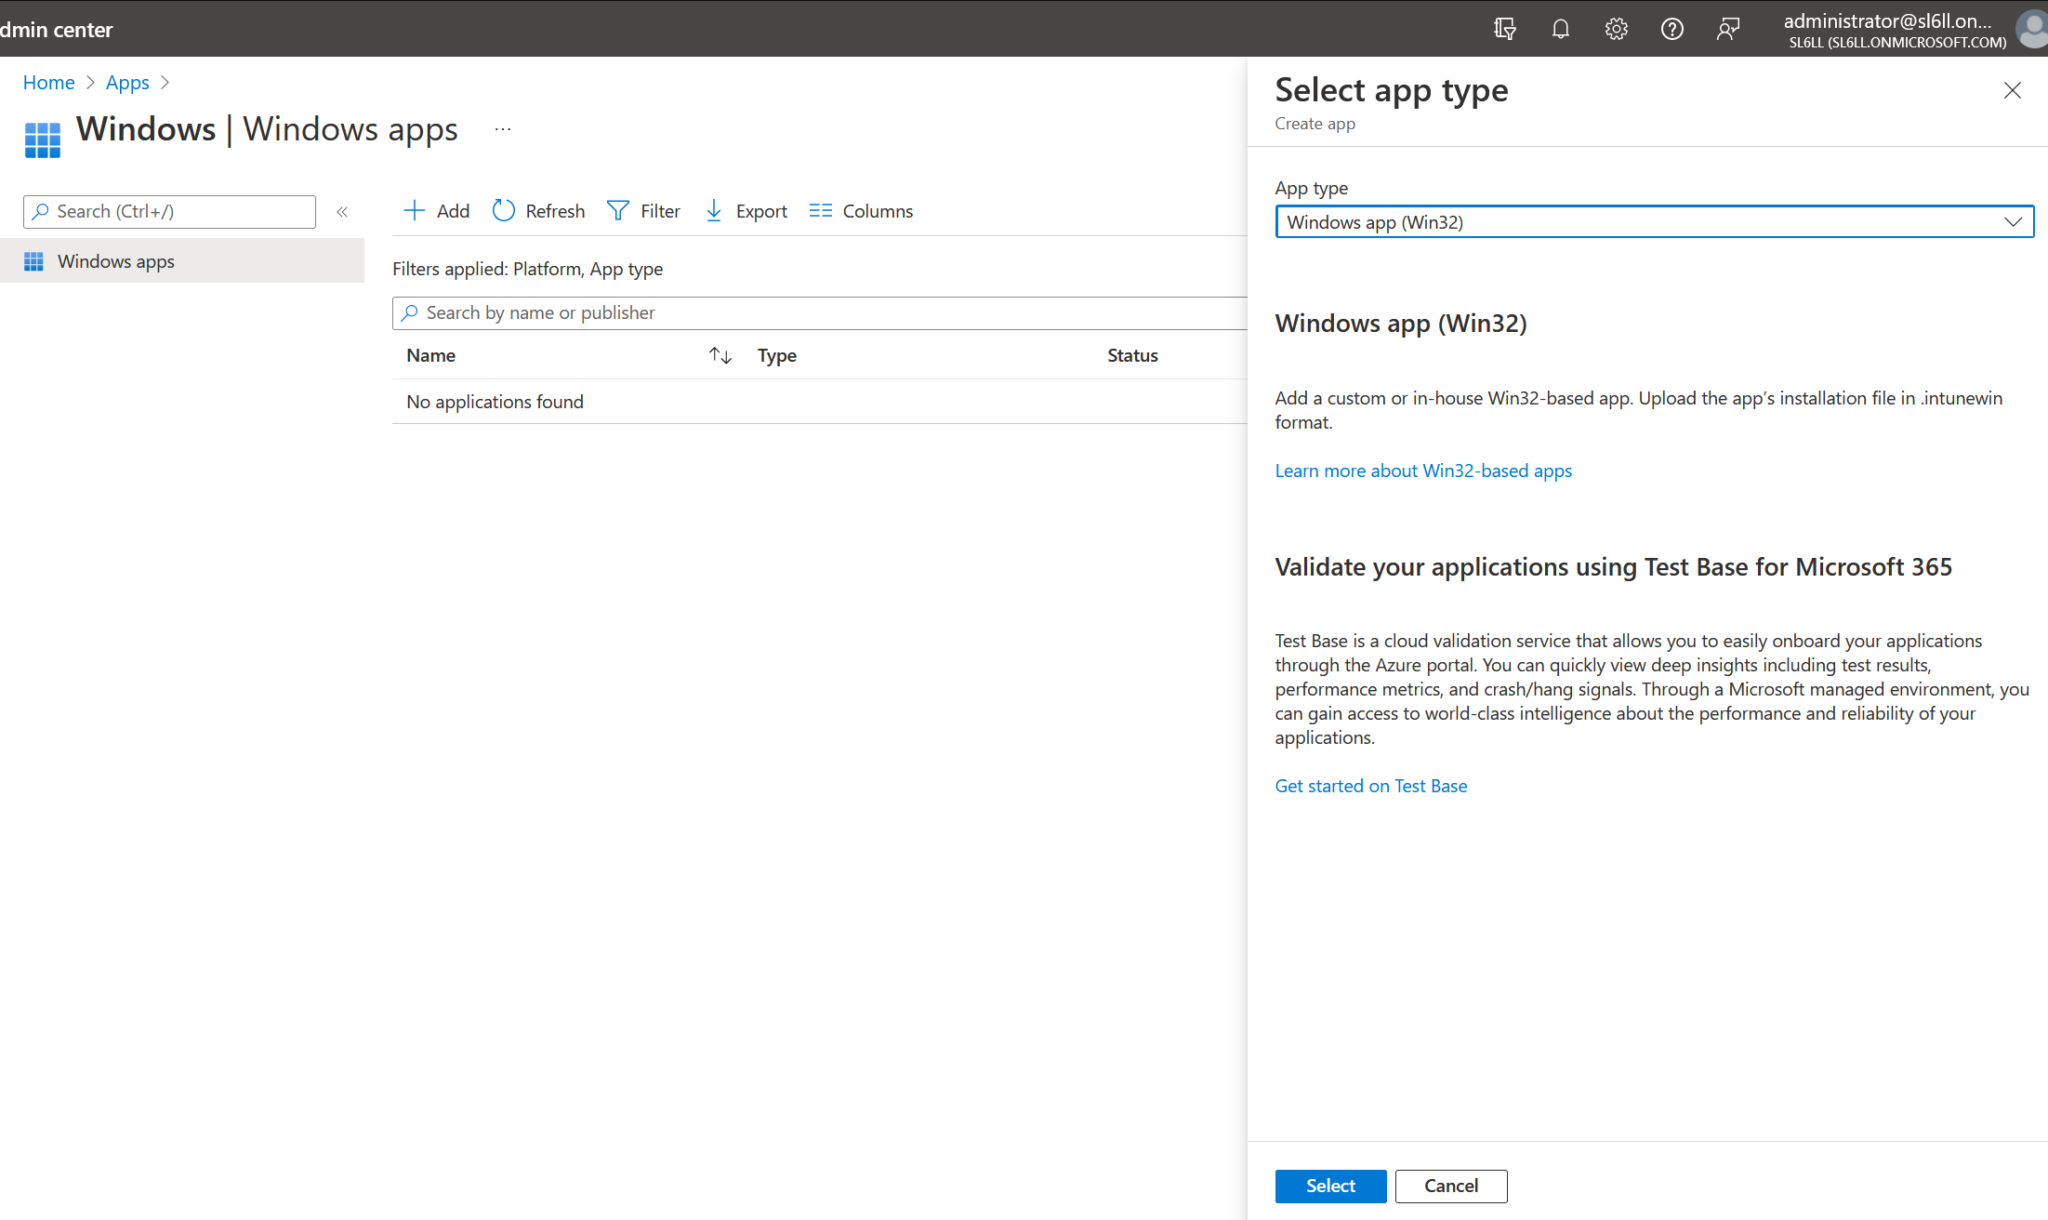Open Learn more about Win32-based apps
Image resolution: width=2048 pixels, height=1220 pixels.
pos(1423,470)
